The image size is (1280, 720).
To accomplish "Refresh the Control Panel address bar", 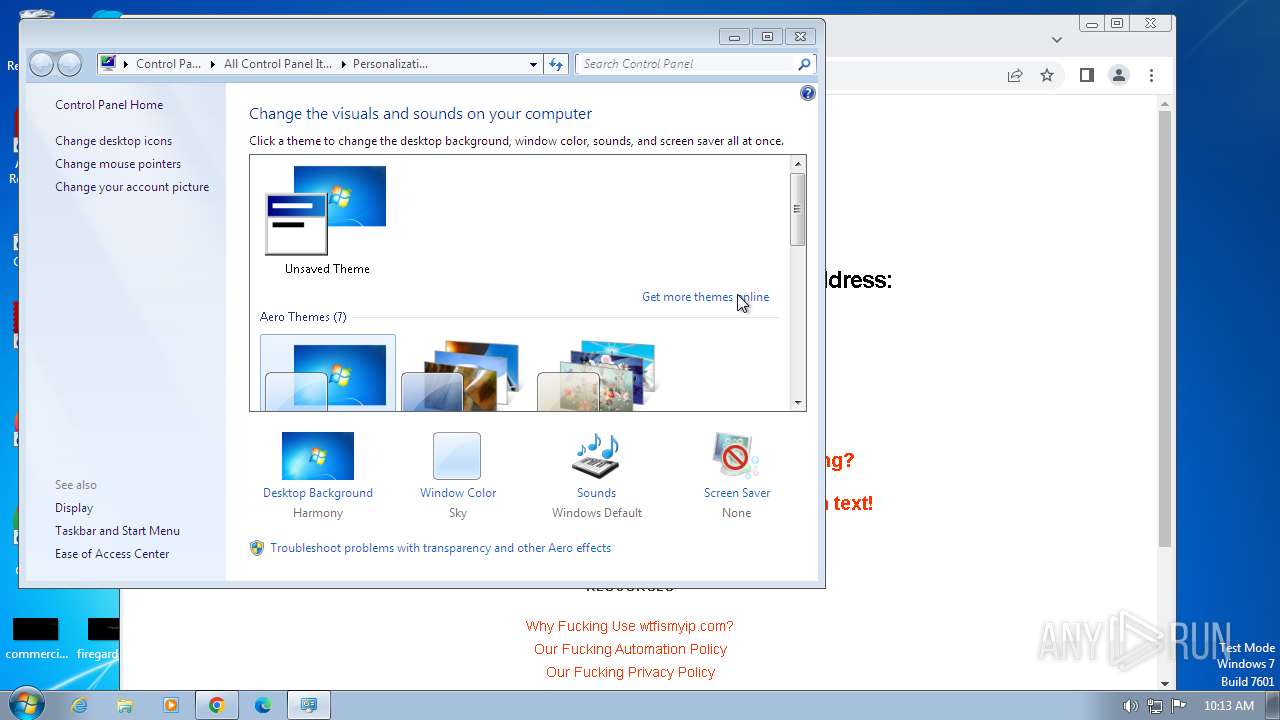I will pyautogui.click(x=557, y=64).
